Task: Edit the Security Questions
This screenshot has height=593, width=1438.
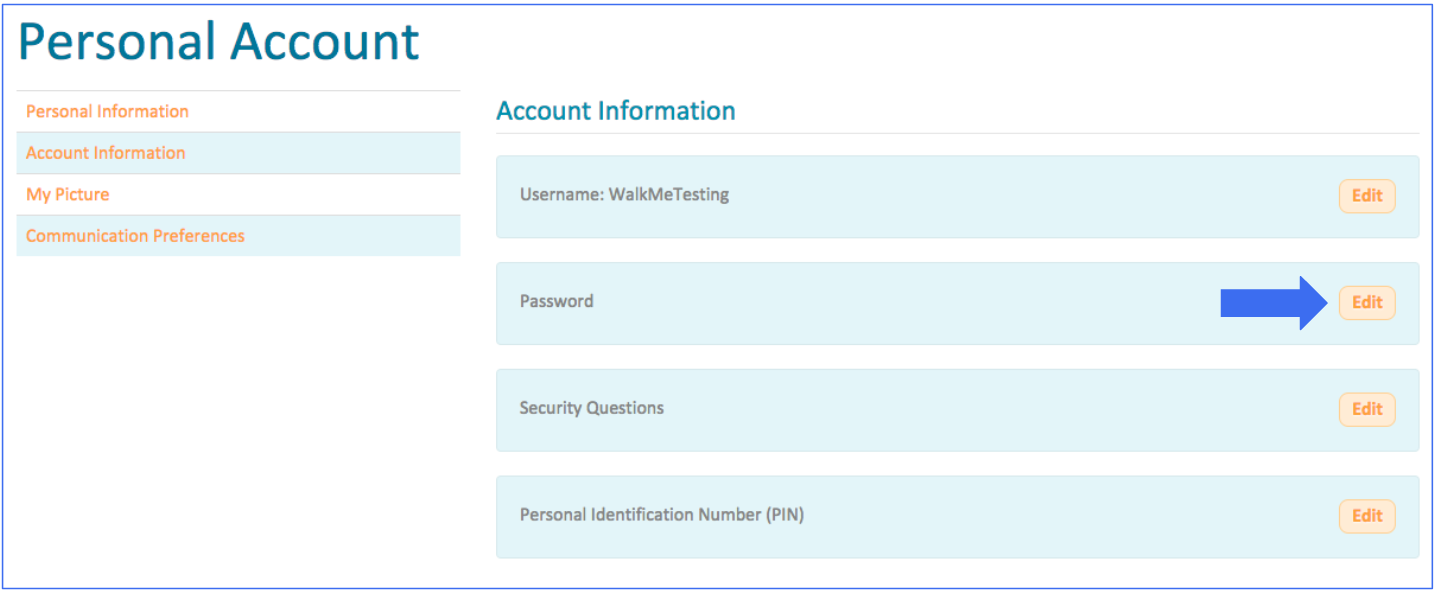Action: pyautogui.click(x=1366, y=409)
